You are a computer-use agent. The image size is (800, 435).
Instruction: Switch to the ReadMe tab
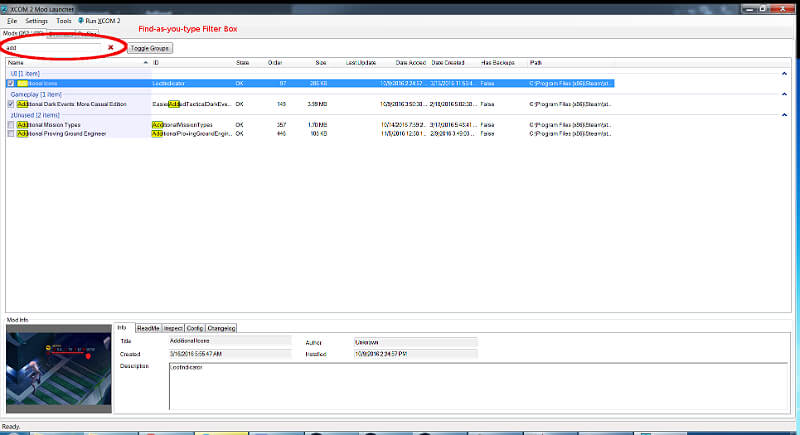pyautogui.click(x=147, y=327)
